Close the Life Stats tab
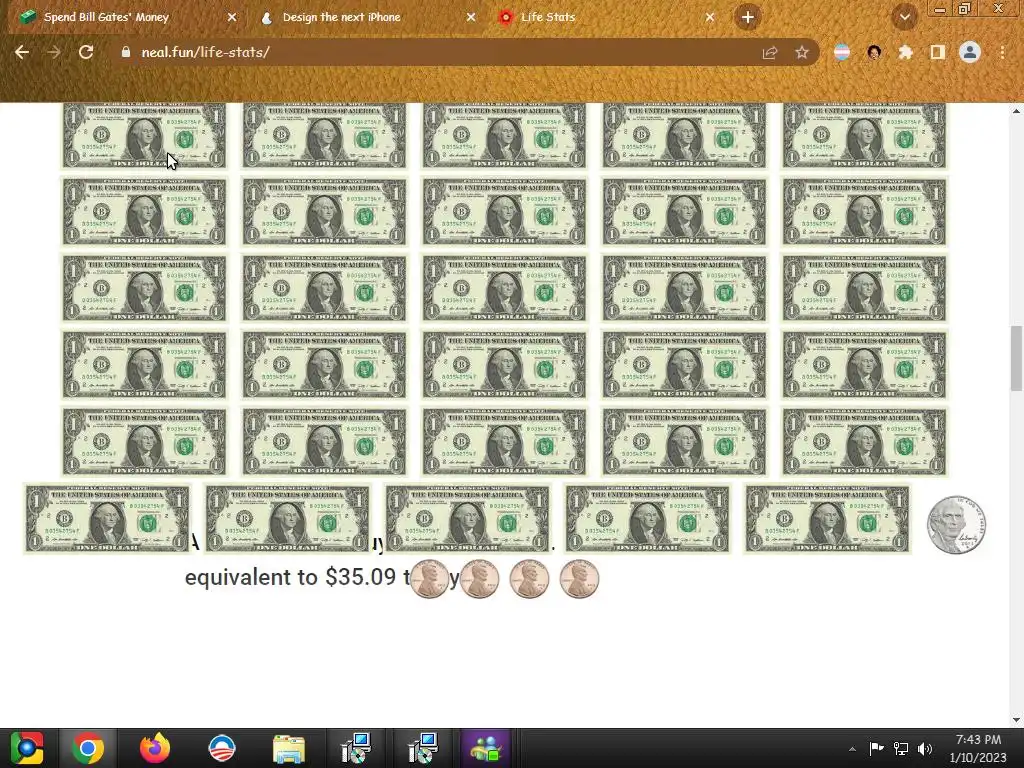Image resolution: width=1024 pixels, height=768 pixels. [710, 18]
